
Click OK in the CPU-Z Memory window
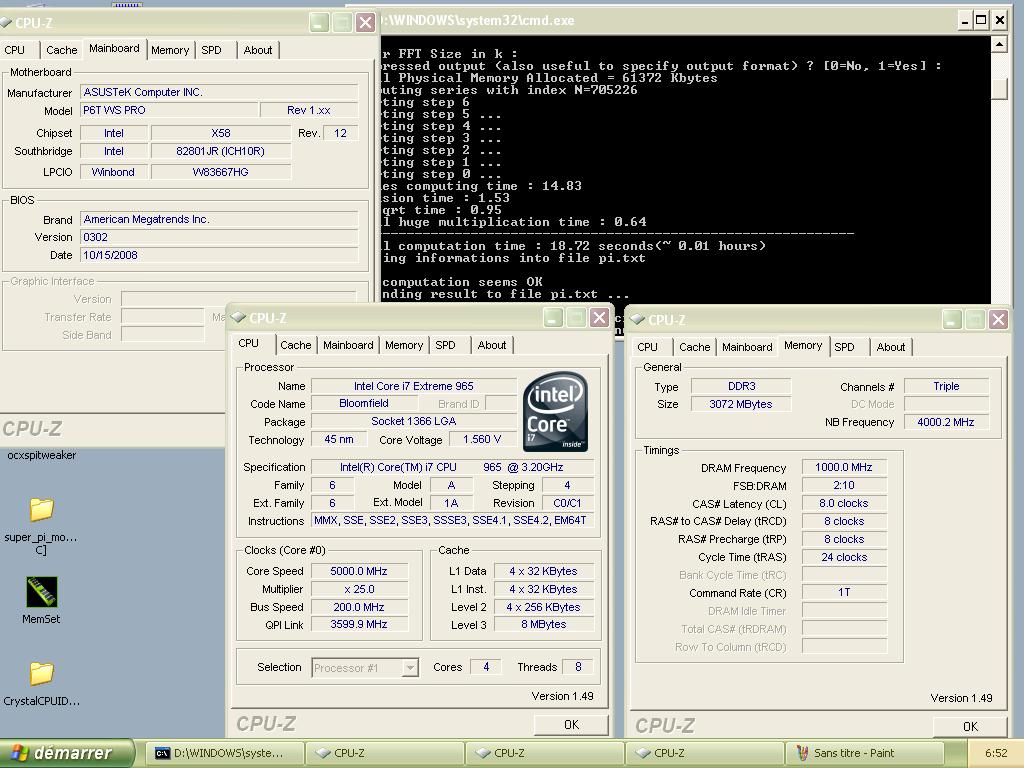click(970, 726)
